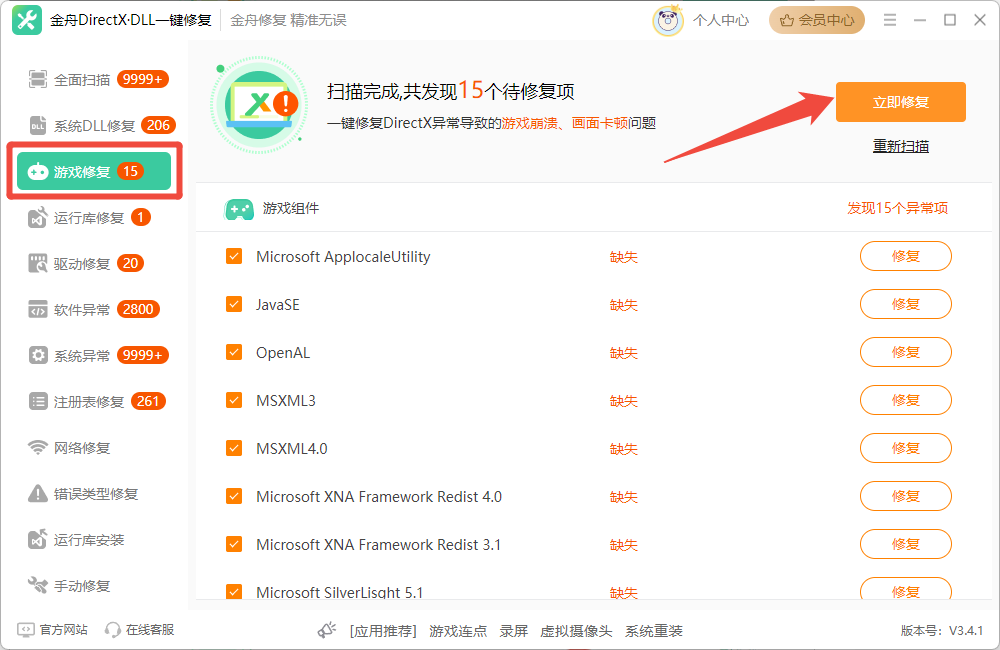
Task: Click the system anomaly gear icon
Action: (38, 355)
